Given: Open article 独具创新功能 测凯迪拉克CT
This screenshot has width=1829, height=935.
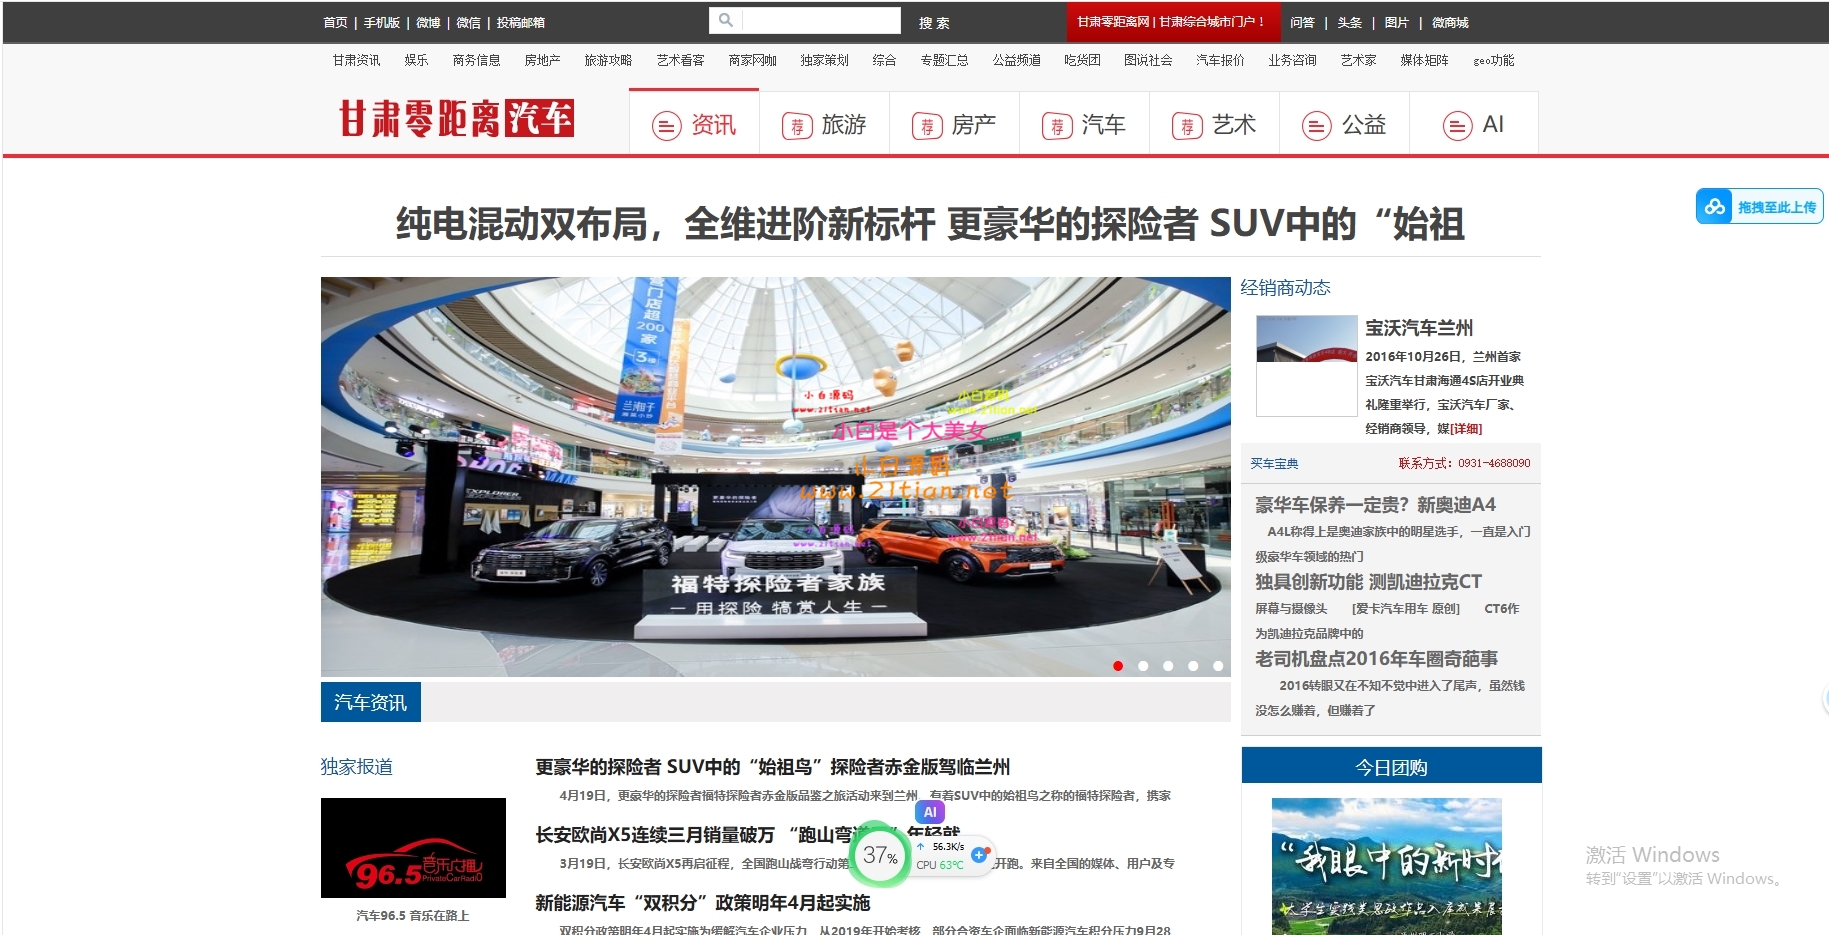Looking at the screenshot, I should pos(1368,582).
